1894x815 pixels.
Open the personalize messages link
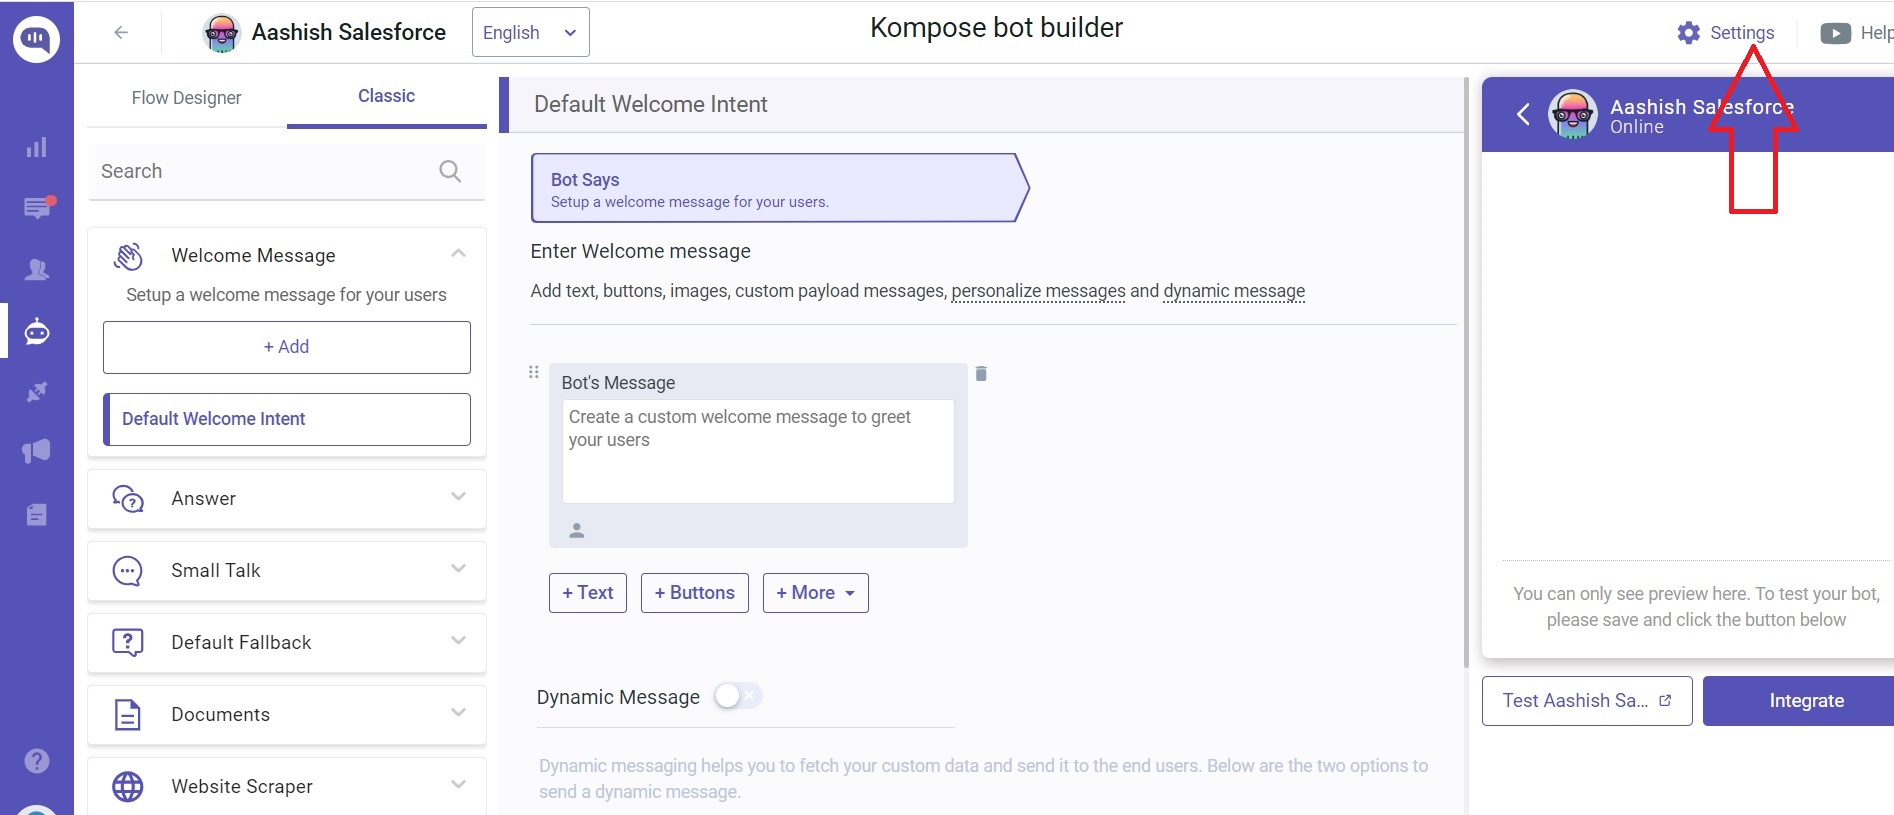coord(1038,291)
